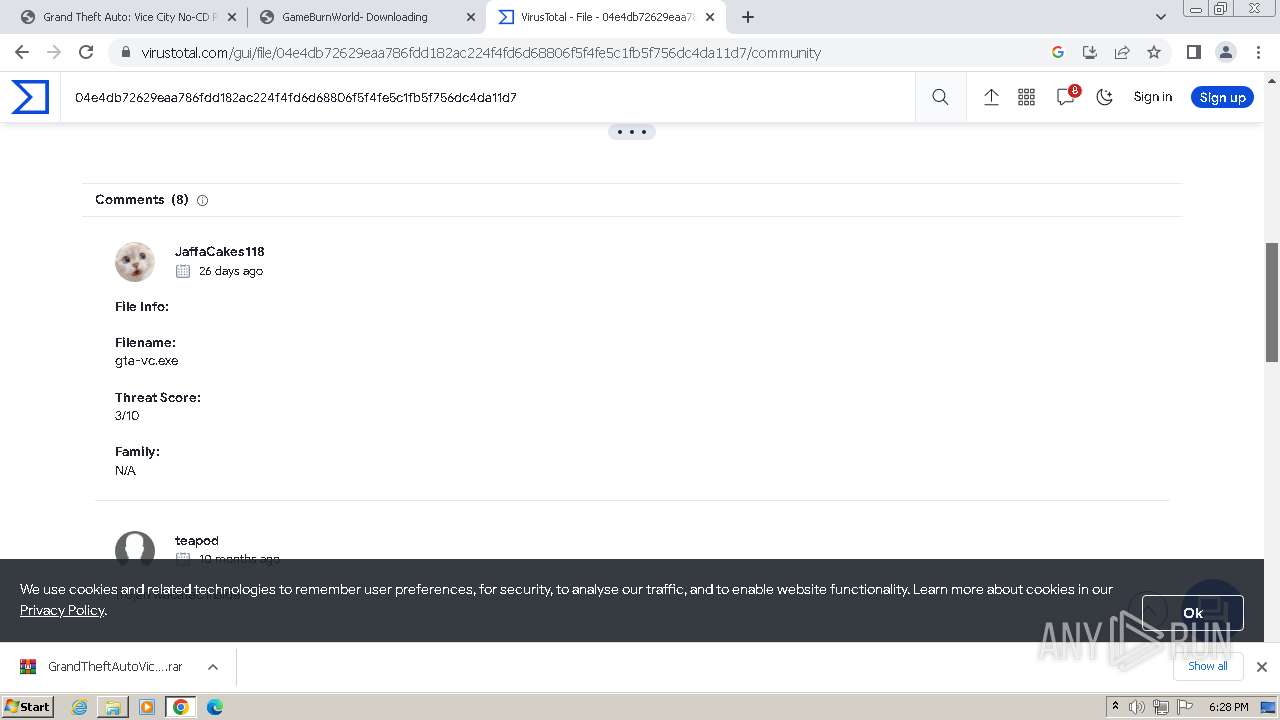The width and height of the screenshot is (1280, 720).
Task: Bookmark this page with star
Action: point(1154,52)
